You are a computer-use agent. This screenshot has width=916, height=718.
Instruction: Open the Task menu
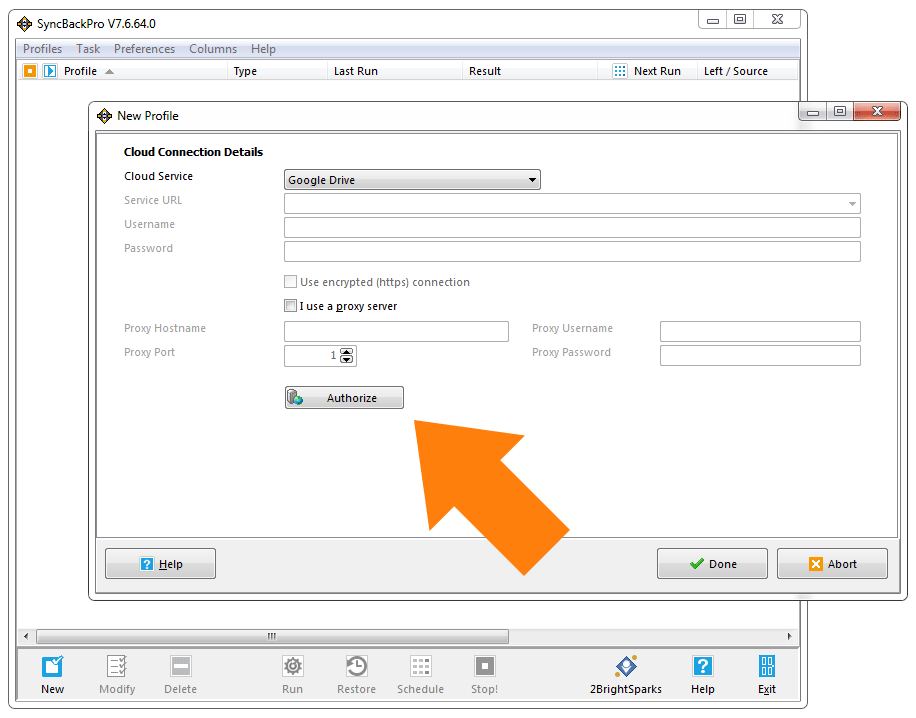tap(88, 49)
